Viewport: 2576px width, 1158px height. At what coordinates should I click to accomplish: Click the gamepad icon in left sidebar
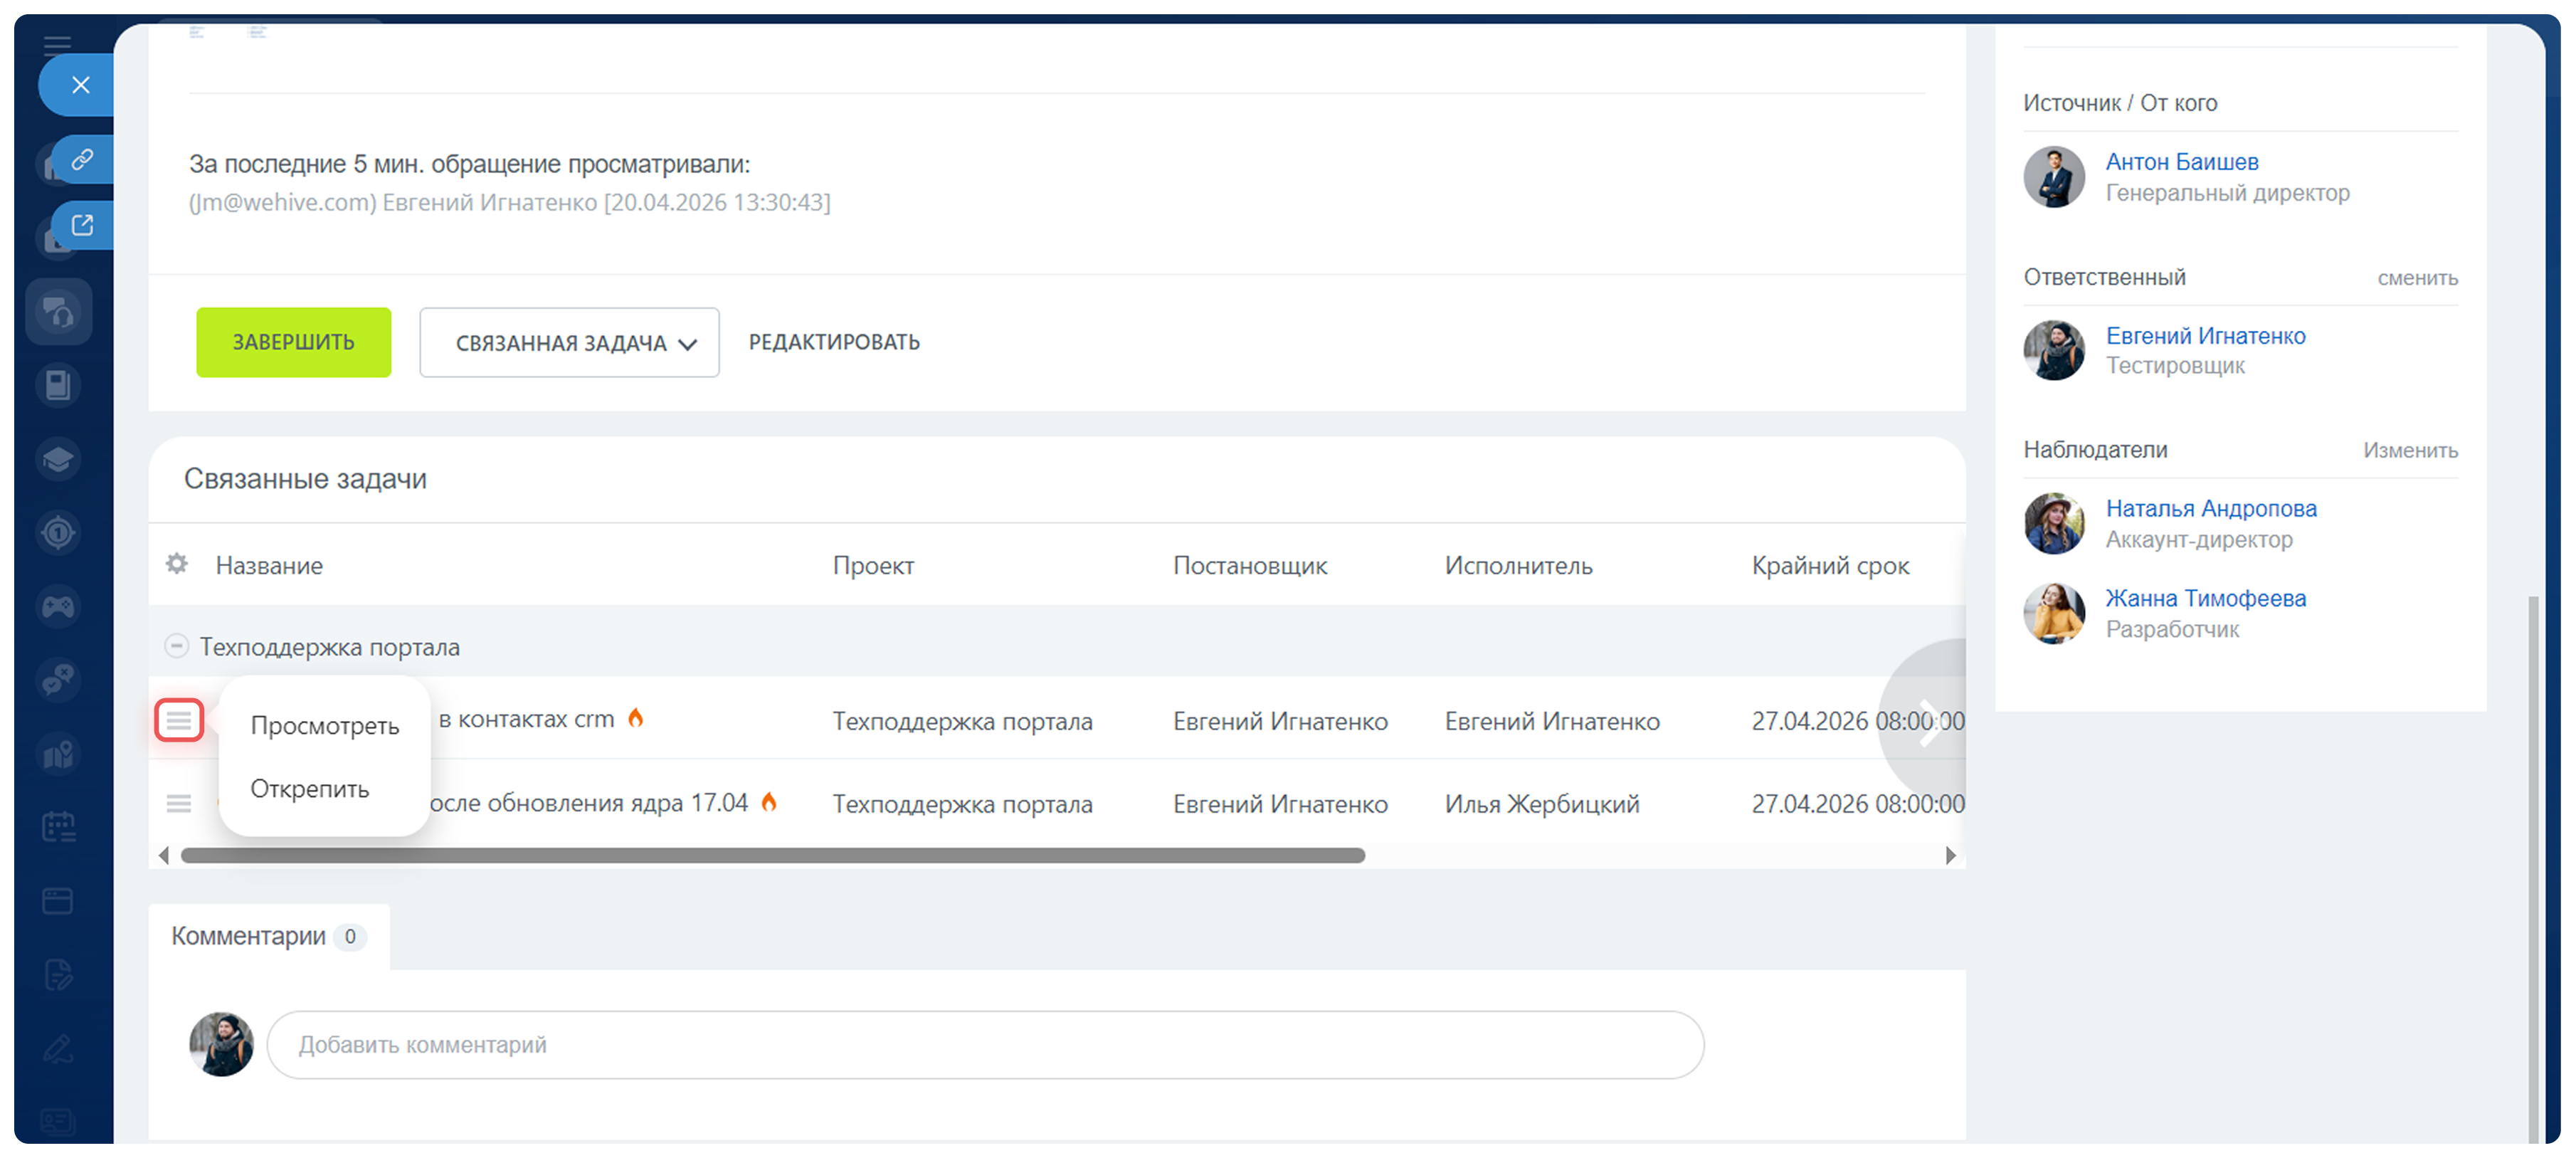pos(58,606)
